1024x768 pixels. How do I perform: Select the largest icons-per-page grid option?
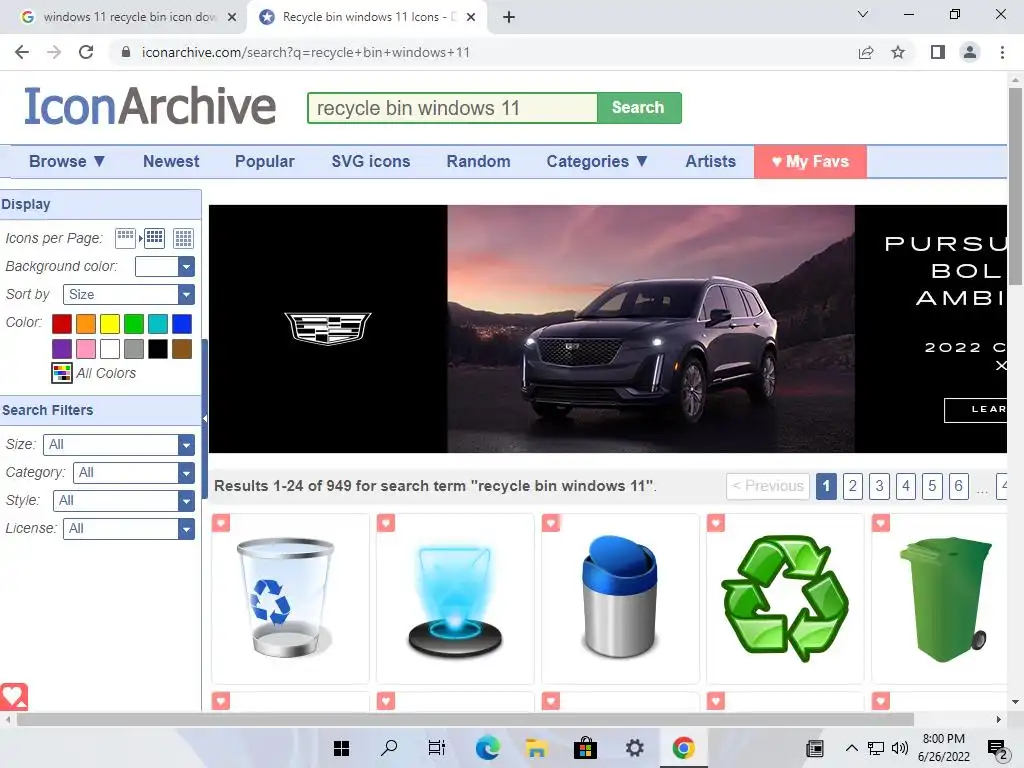(184, 238)
